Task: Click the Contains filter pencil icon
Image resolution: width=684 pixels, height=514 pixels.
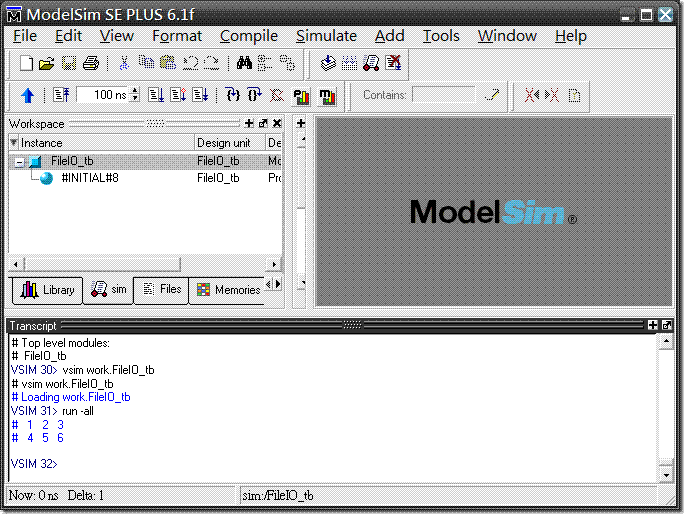Action: point(492,94)
